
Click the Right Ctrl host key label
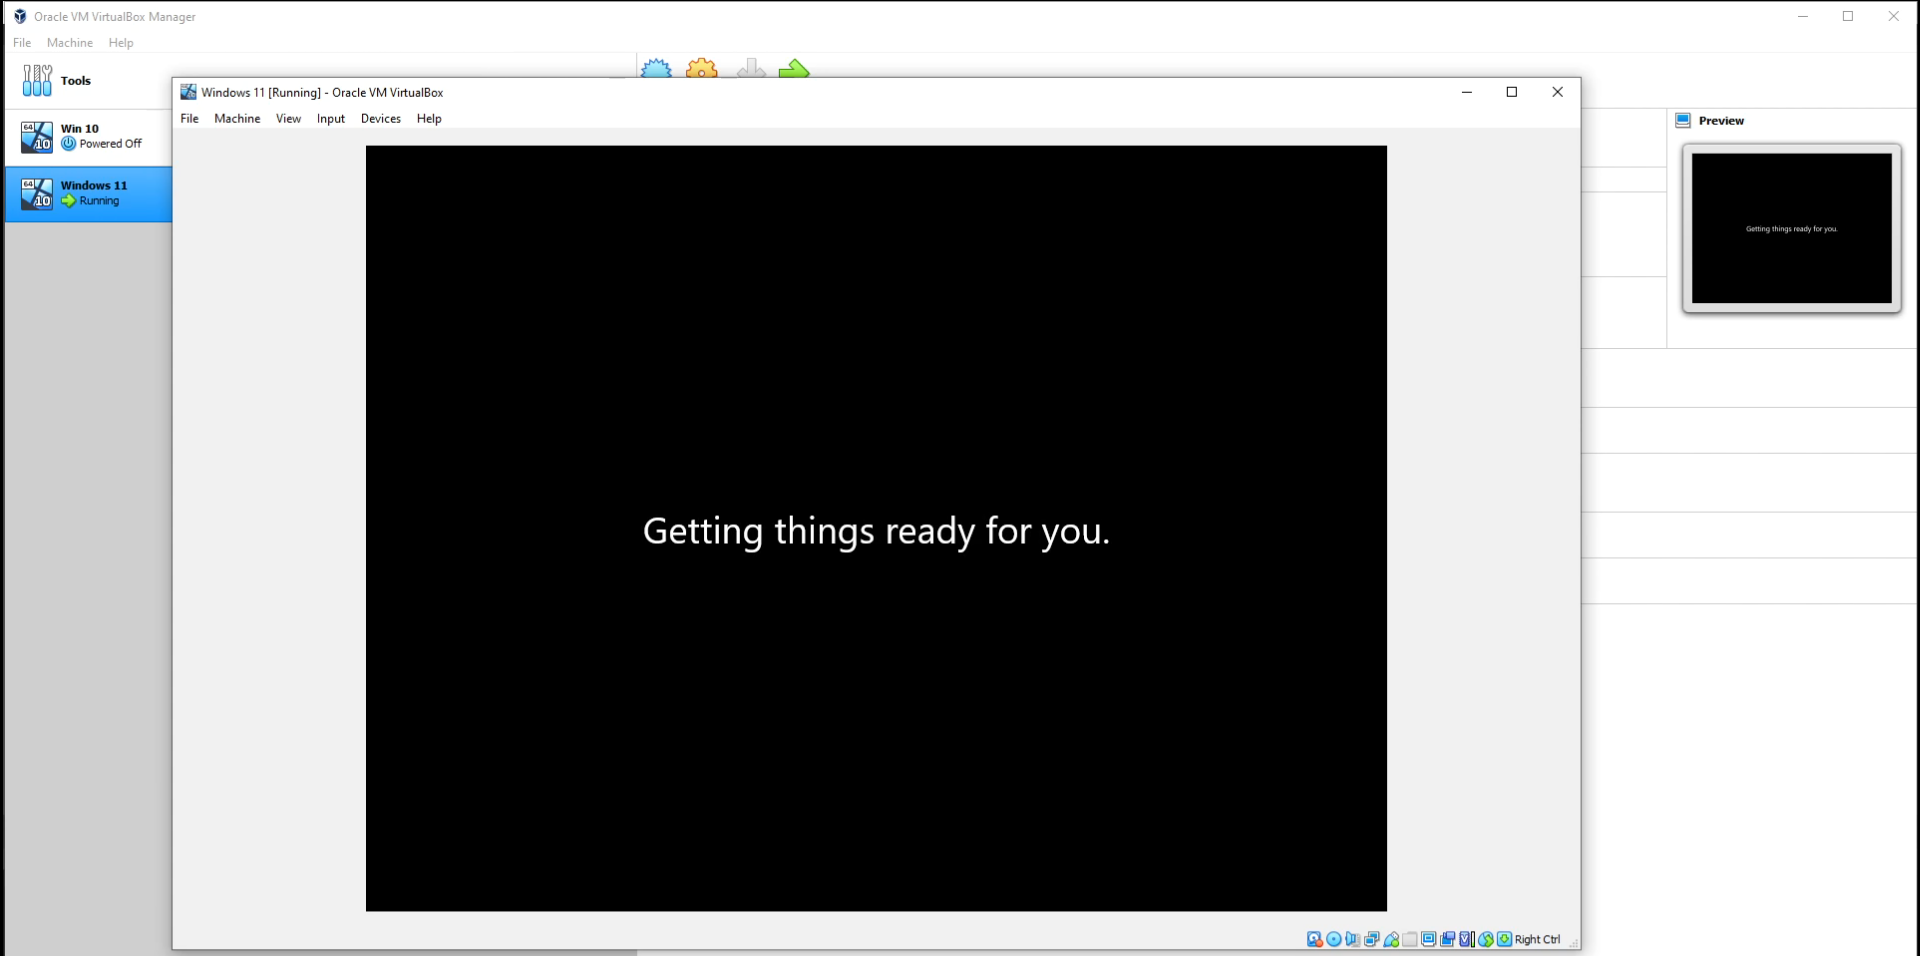(1537, 939)
